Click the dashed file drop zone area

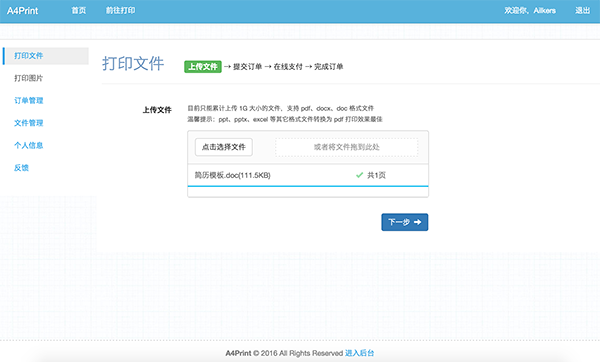coord(347,147)
